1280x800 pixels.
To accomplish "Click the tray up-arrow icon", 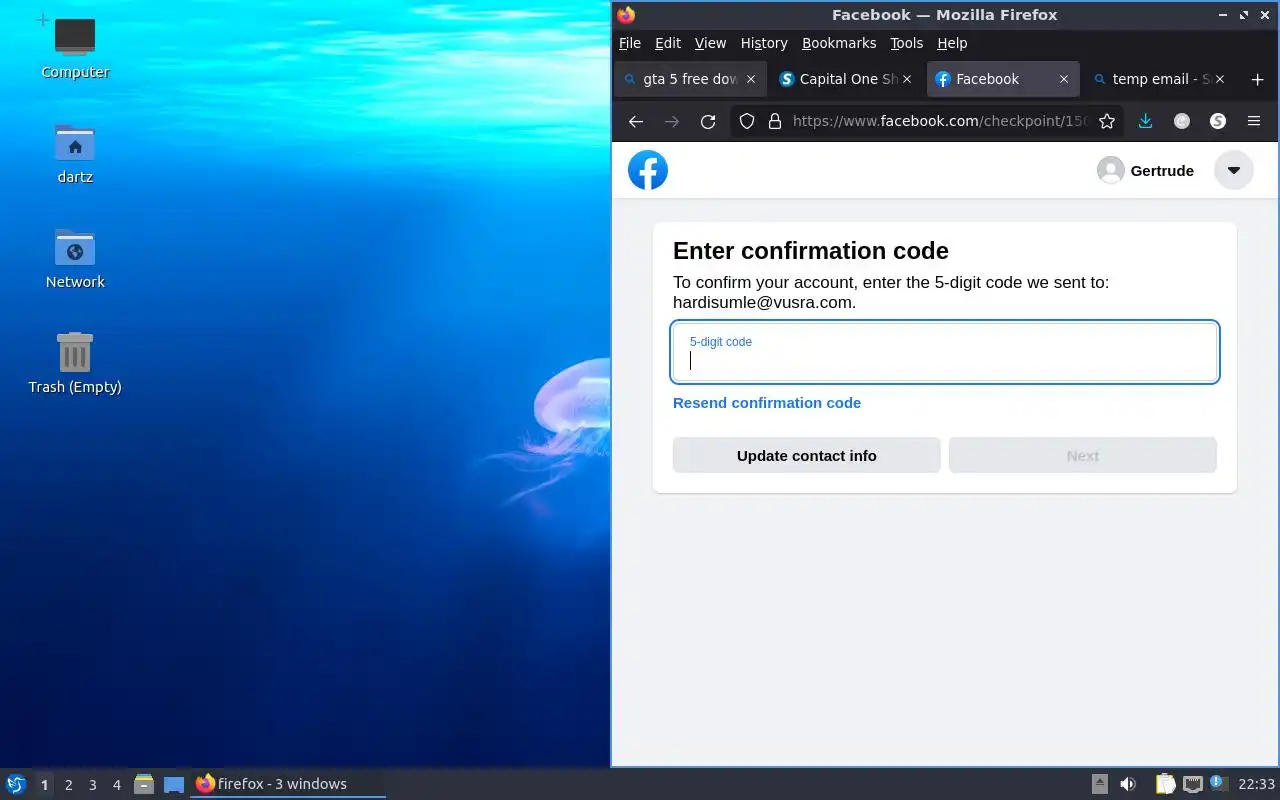I will (x=1099, y=784).
